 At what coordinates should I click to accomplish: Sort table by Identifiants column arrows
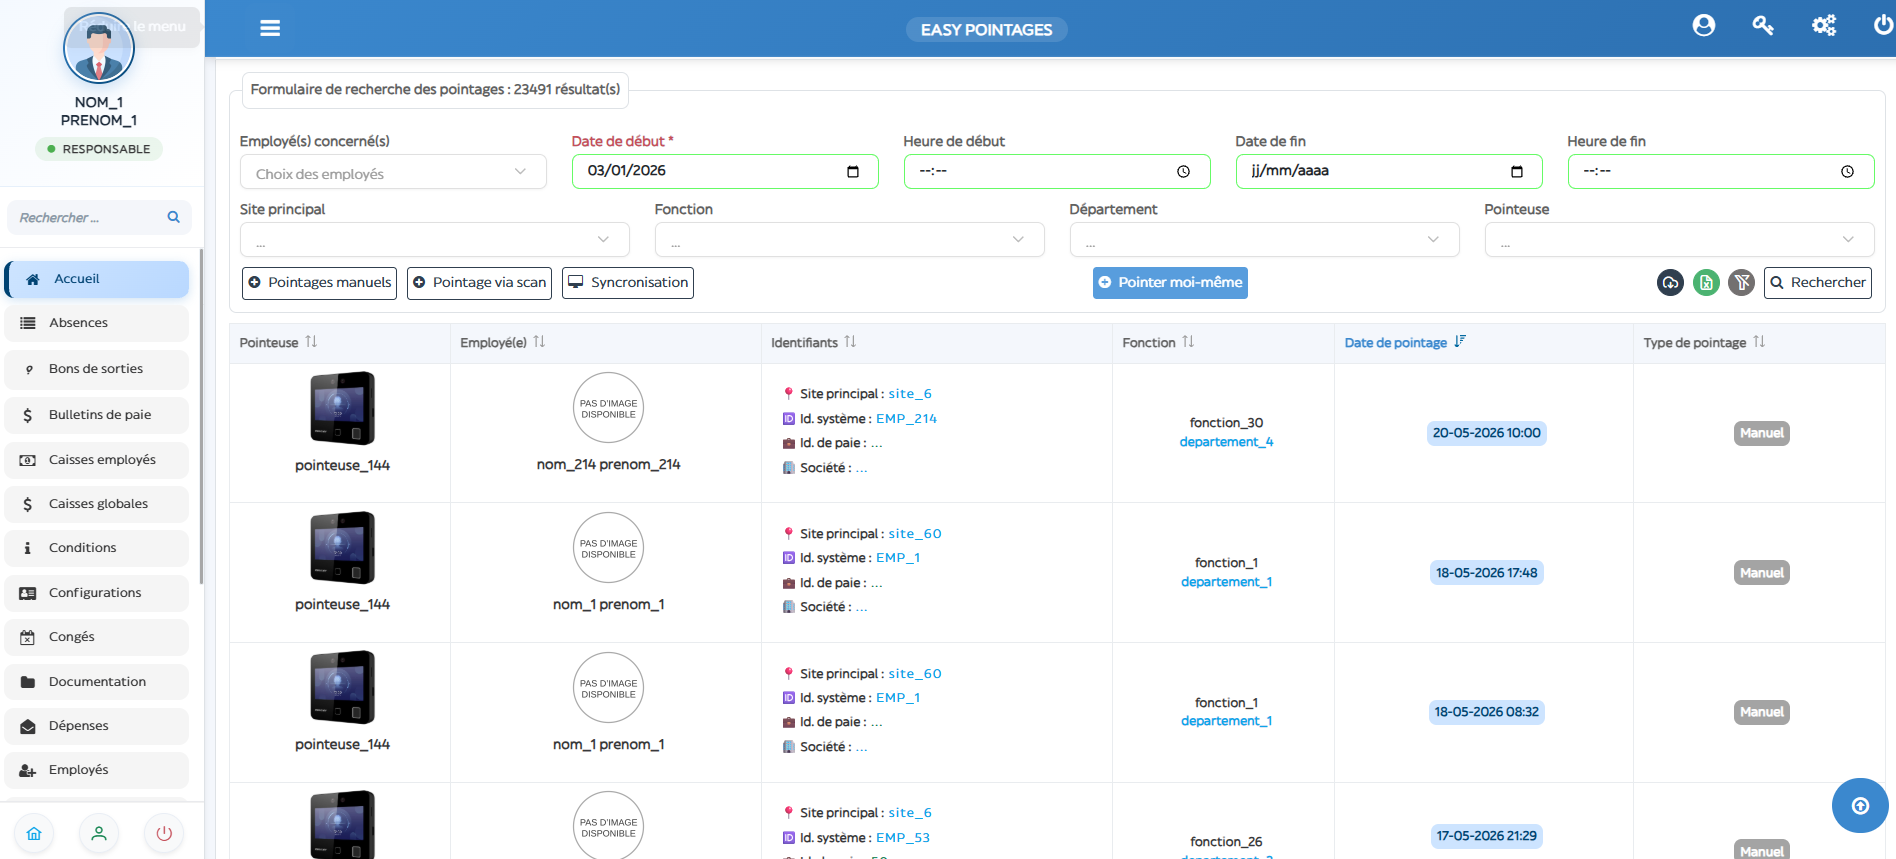point(850,342)
